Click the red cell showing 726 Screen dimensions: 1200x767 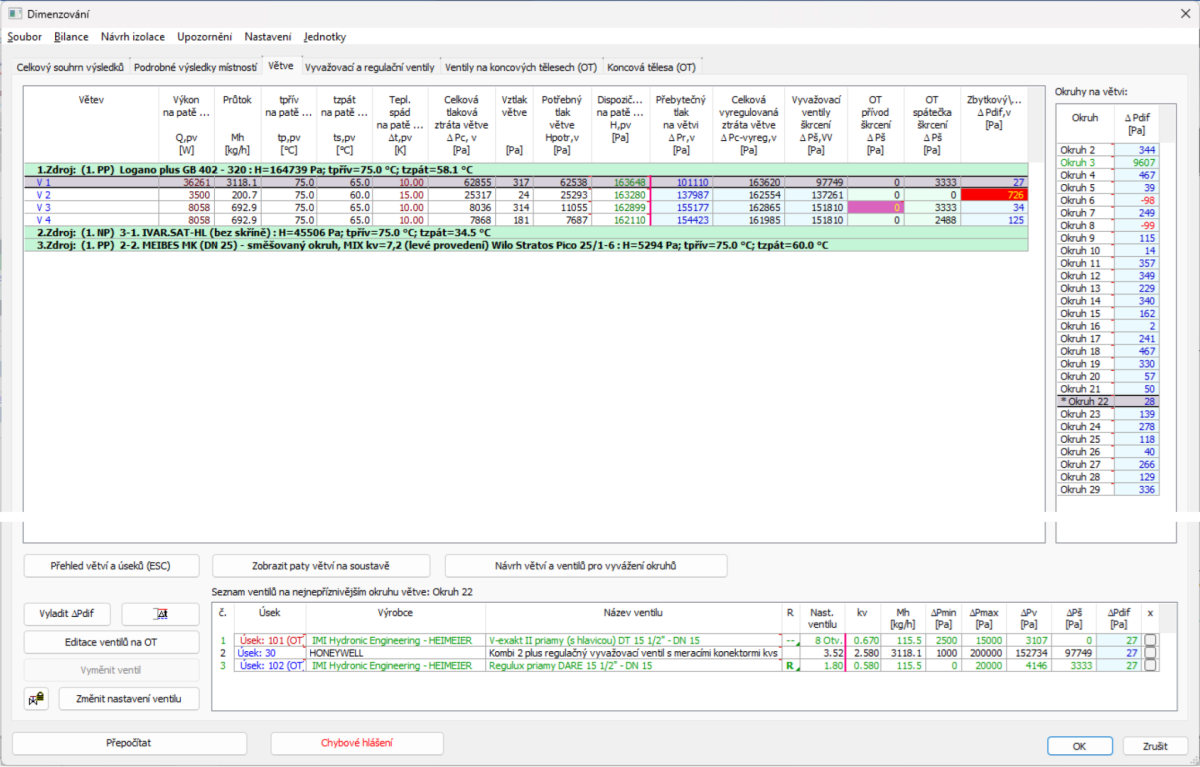(x=994, y=195)
